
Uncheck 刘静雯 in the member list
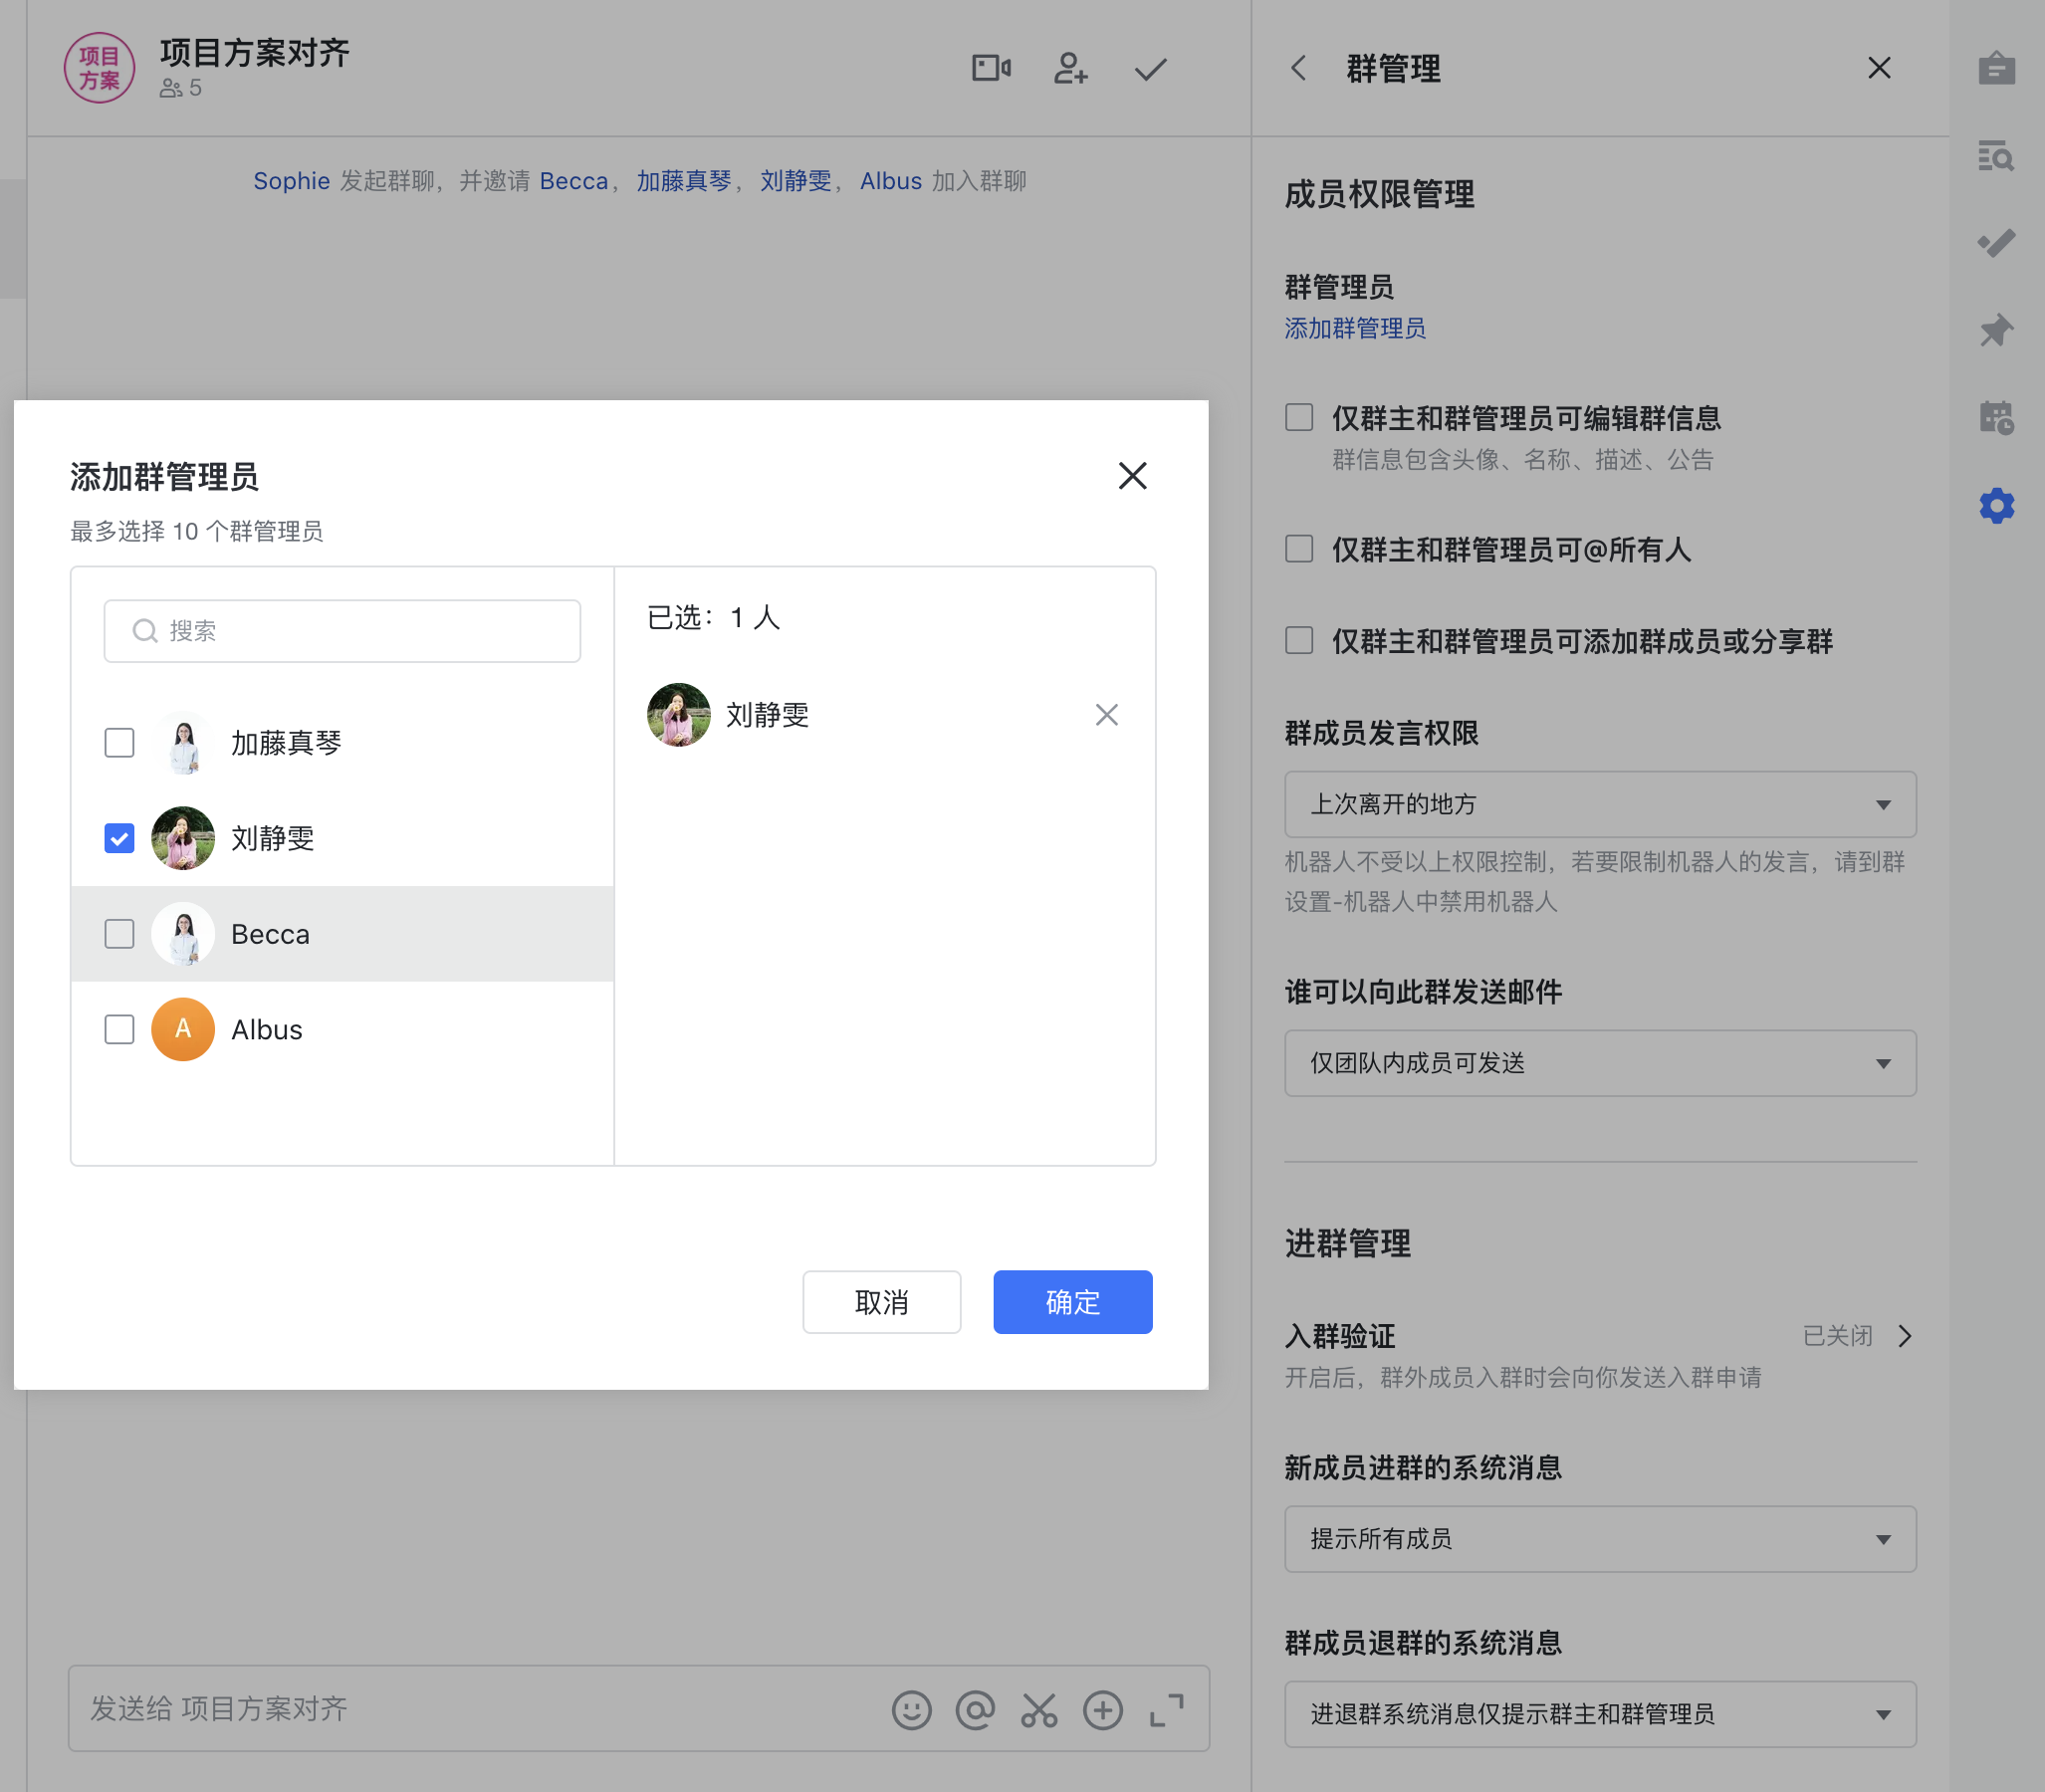120,838
